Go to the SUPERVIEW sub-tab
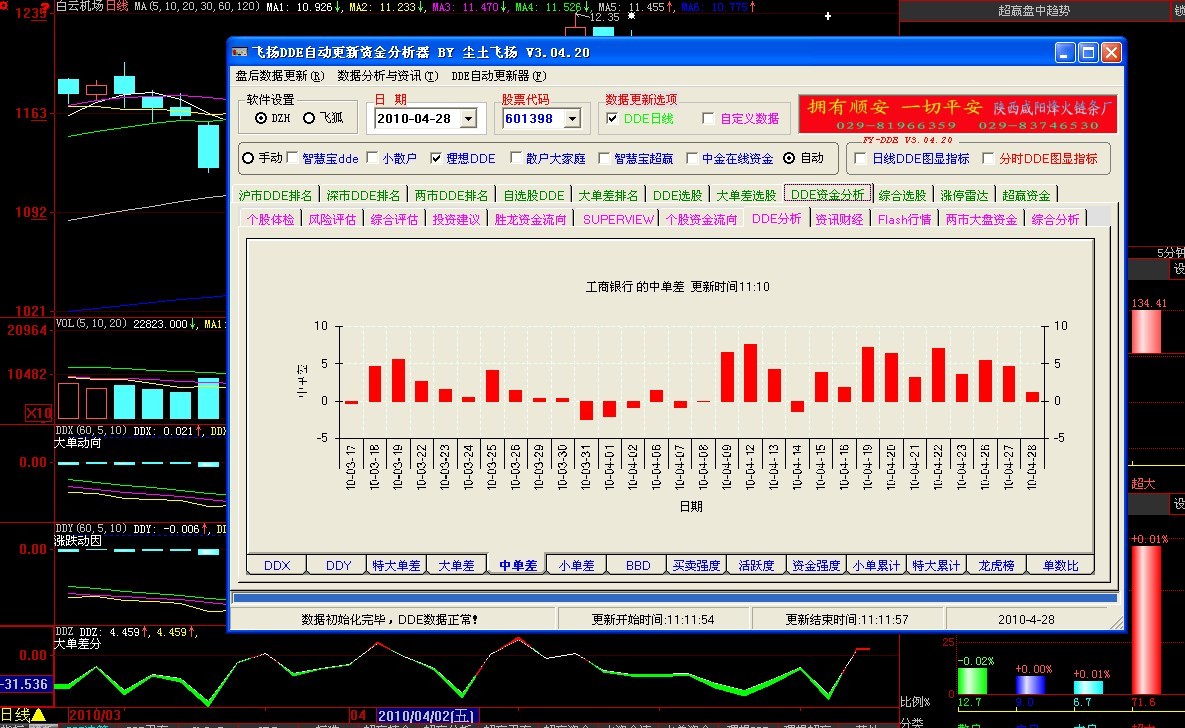 tap(618, 219)
